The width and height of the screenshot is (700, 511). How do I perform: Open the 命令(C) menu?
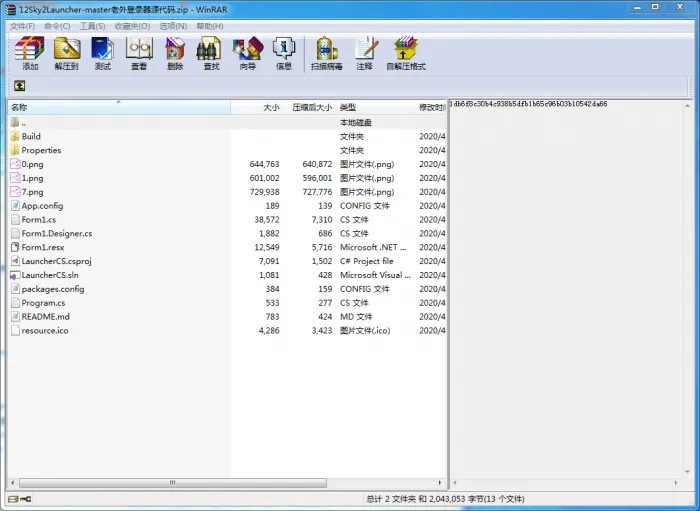click(57, 26)
